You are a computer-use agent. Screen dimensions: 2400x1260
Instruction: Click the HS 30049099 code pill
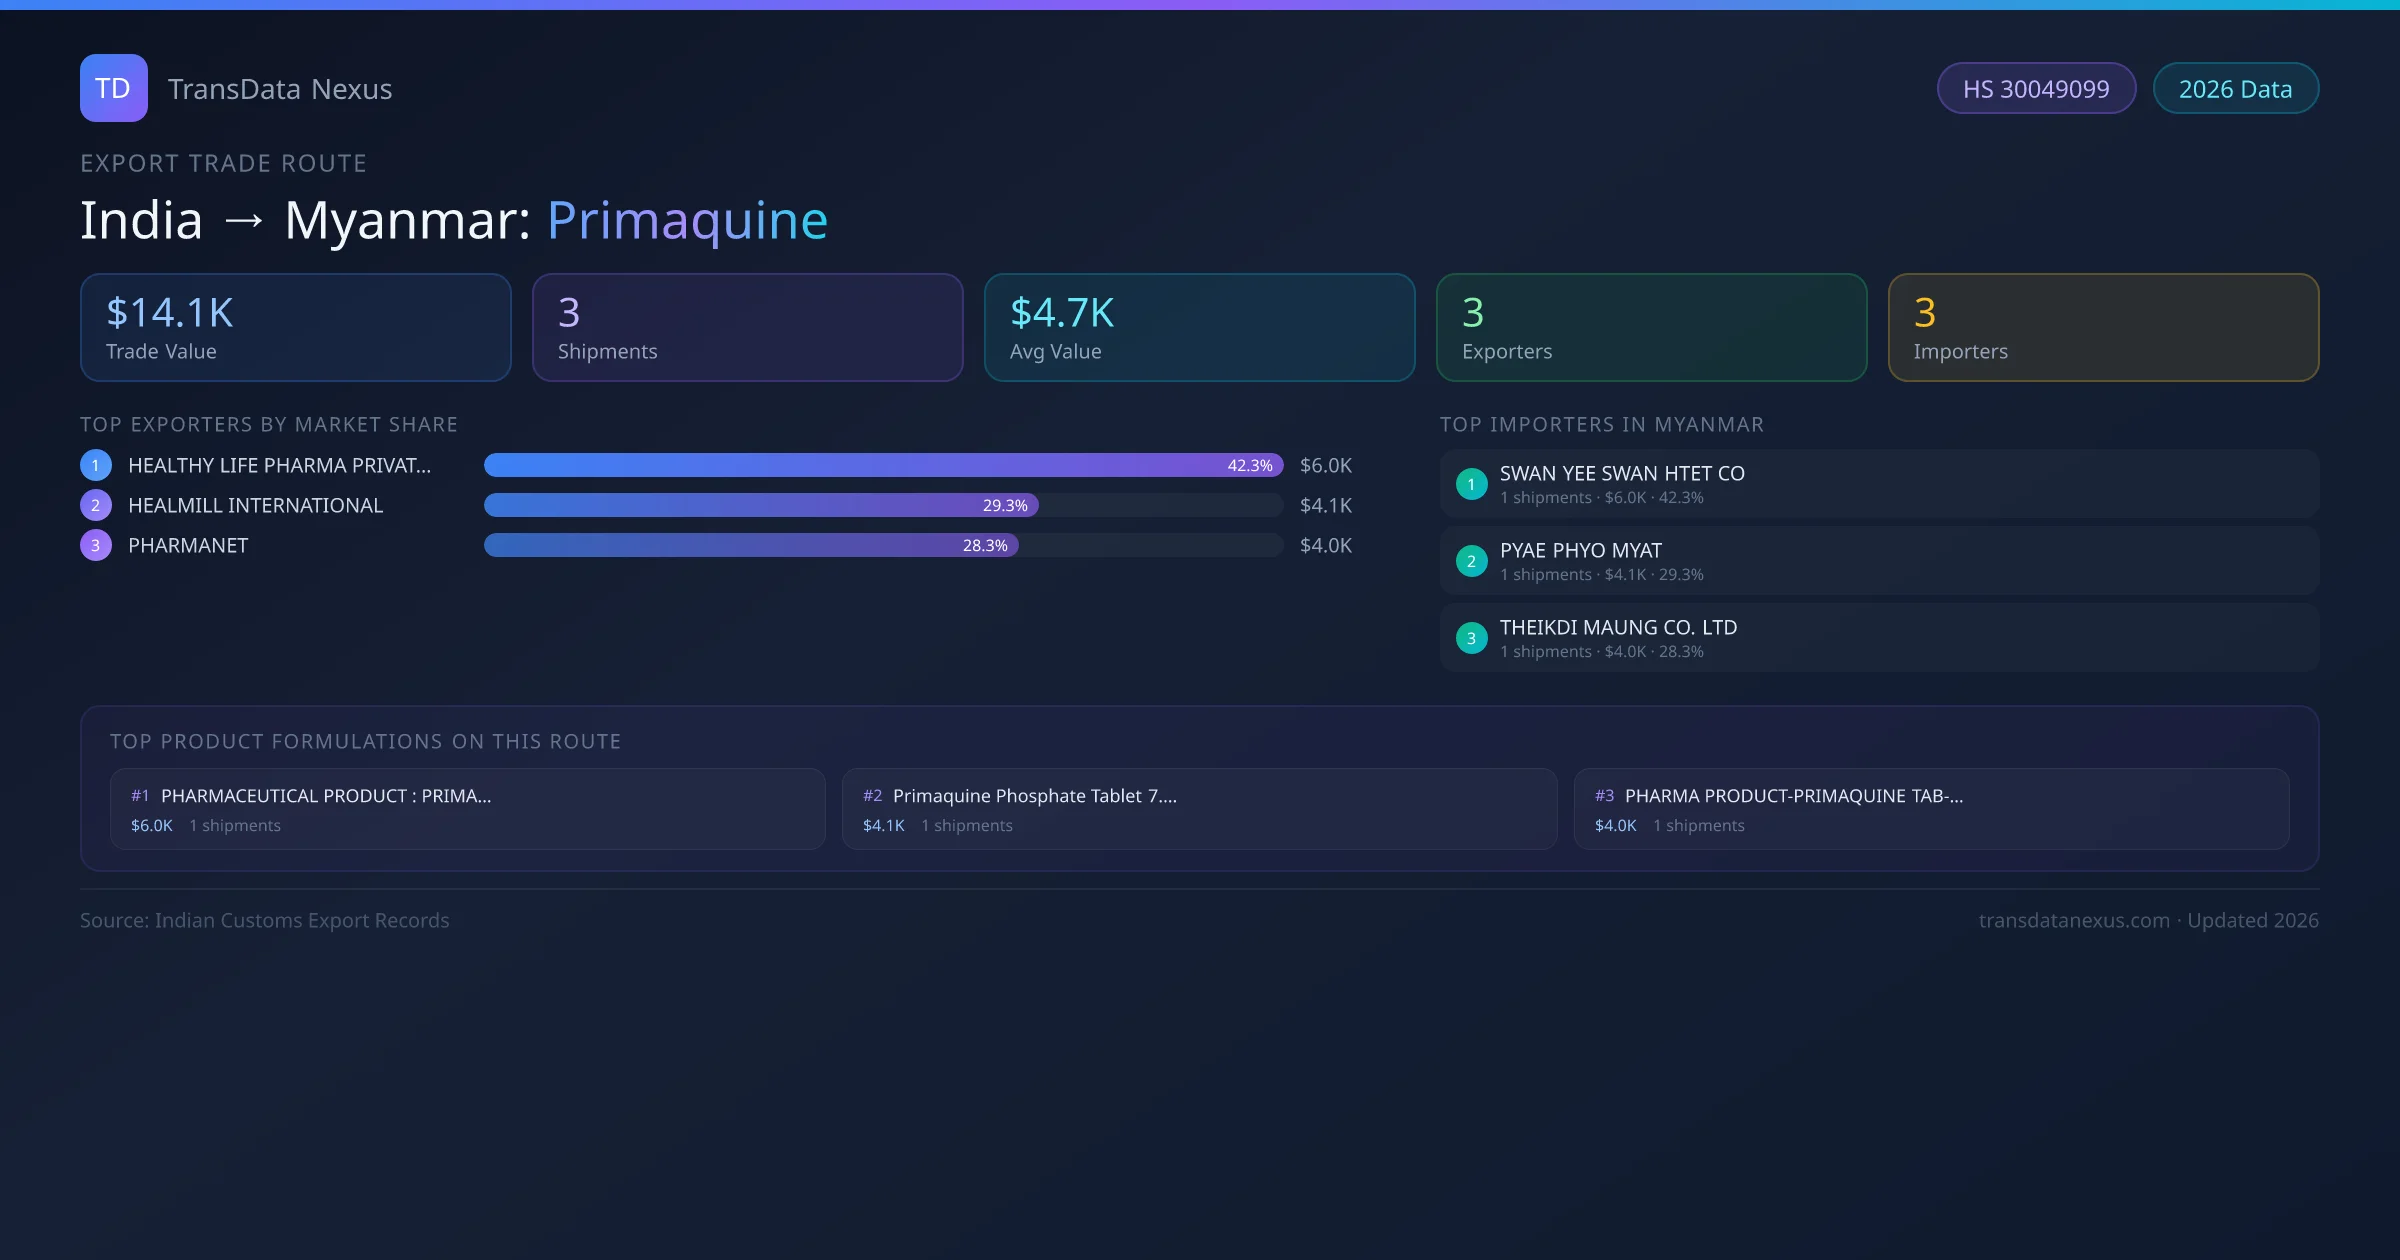[2036, 89]
